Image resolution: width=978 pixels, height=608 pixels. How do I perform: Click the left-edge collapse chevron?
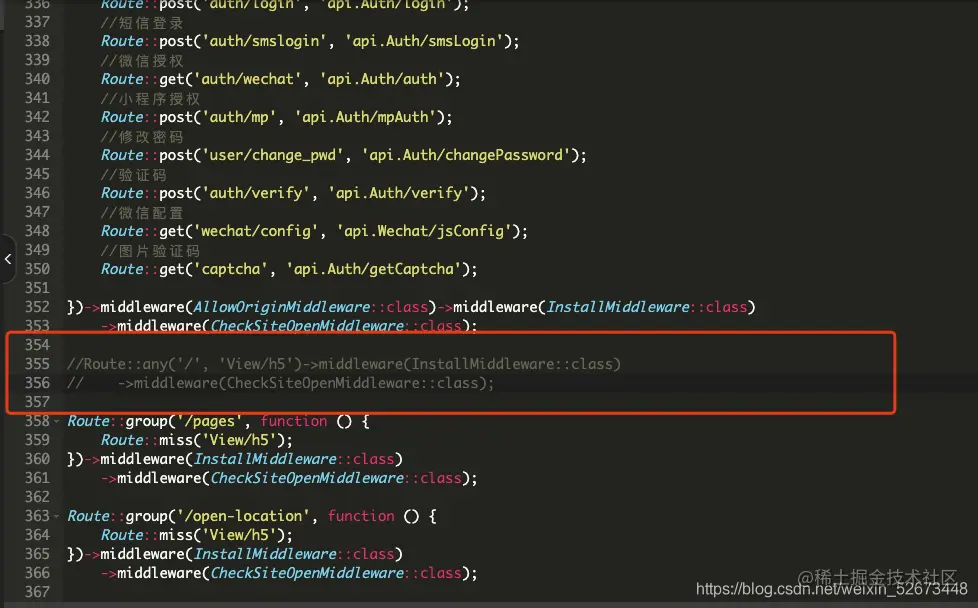click(x=8, y=259)
